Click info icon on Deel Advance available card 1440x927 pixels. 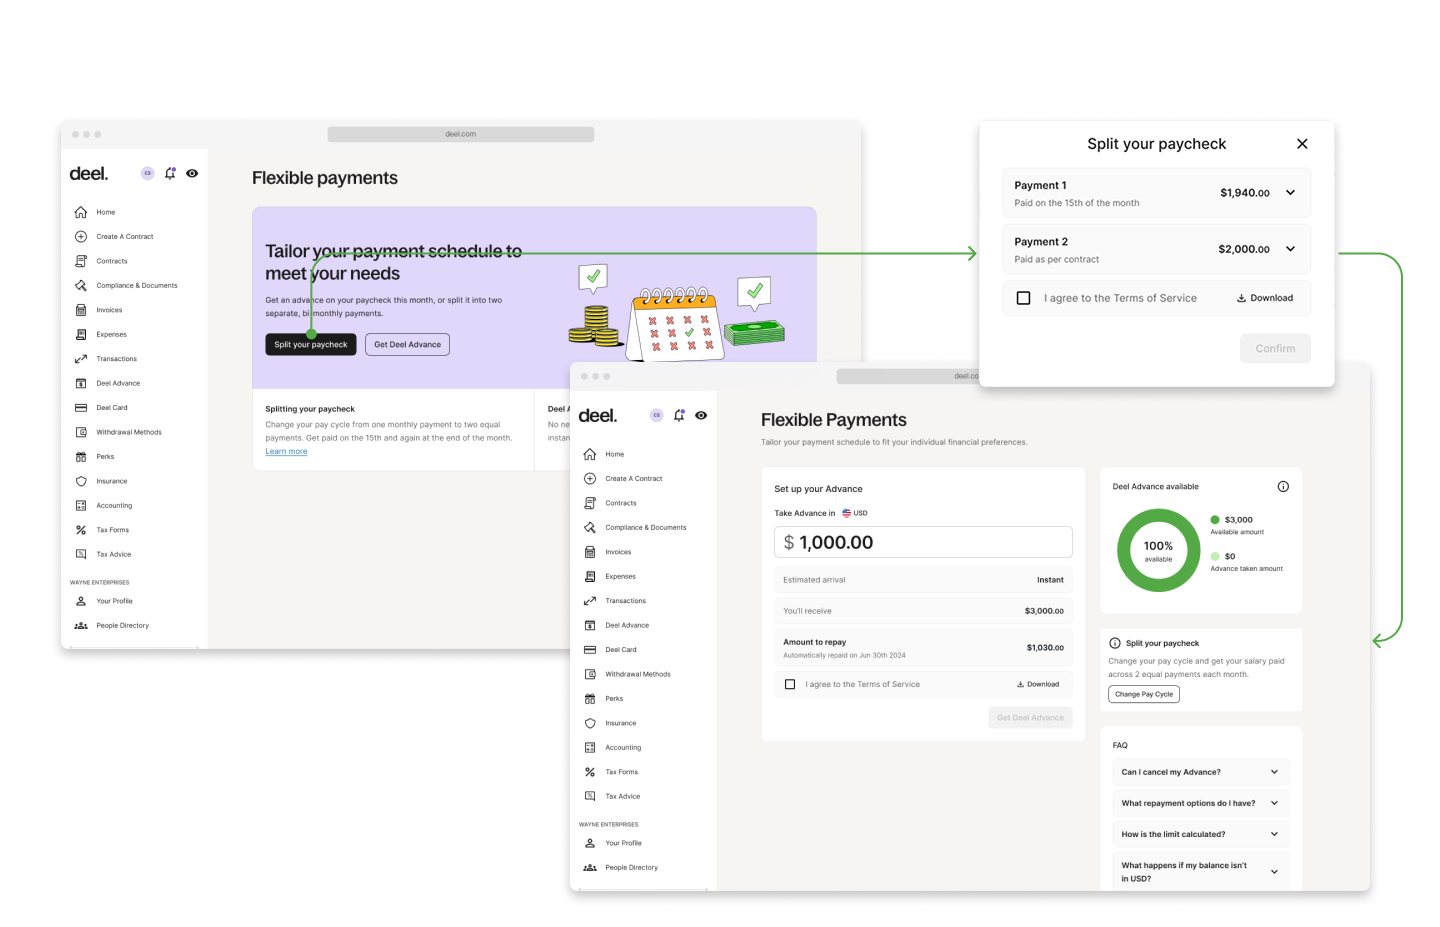1283,487
